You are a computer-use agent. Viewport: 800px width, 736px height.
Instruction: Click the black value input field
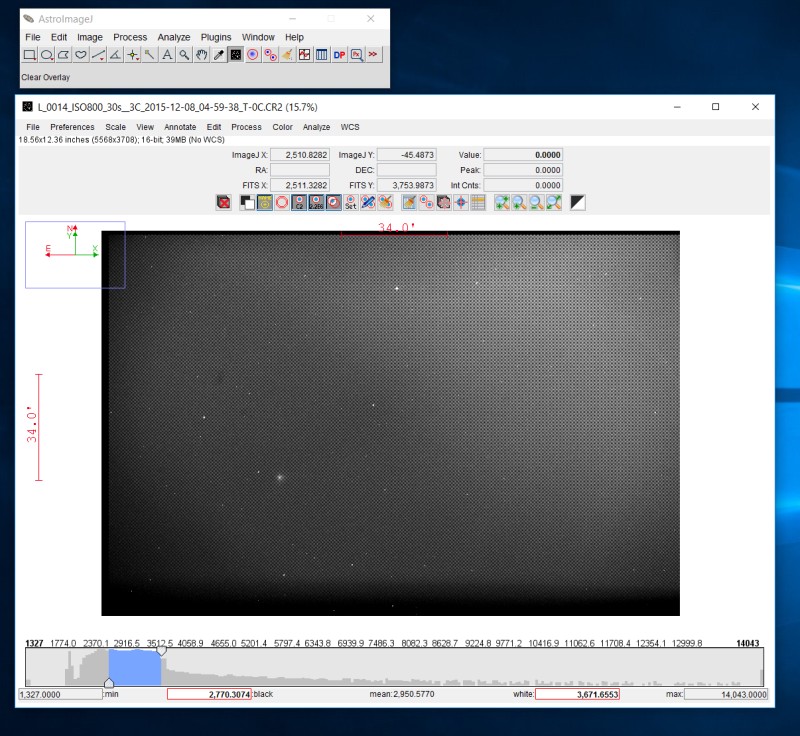point(208,694)
